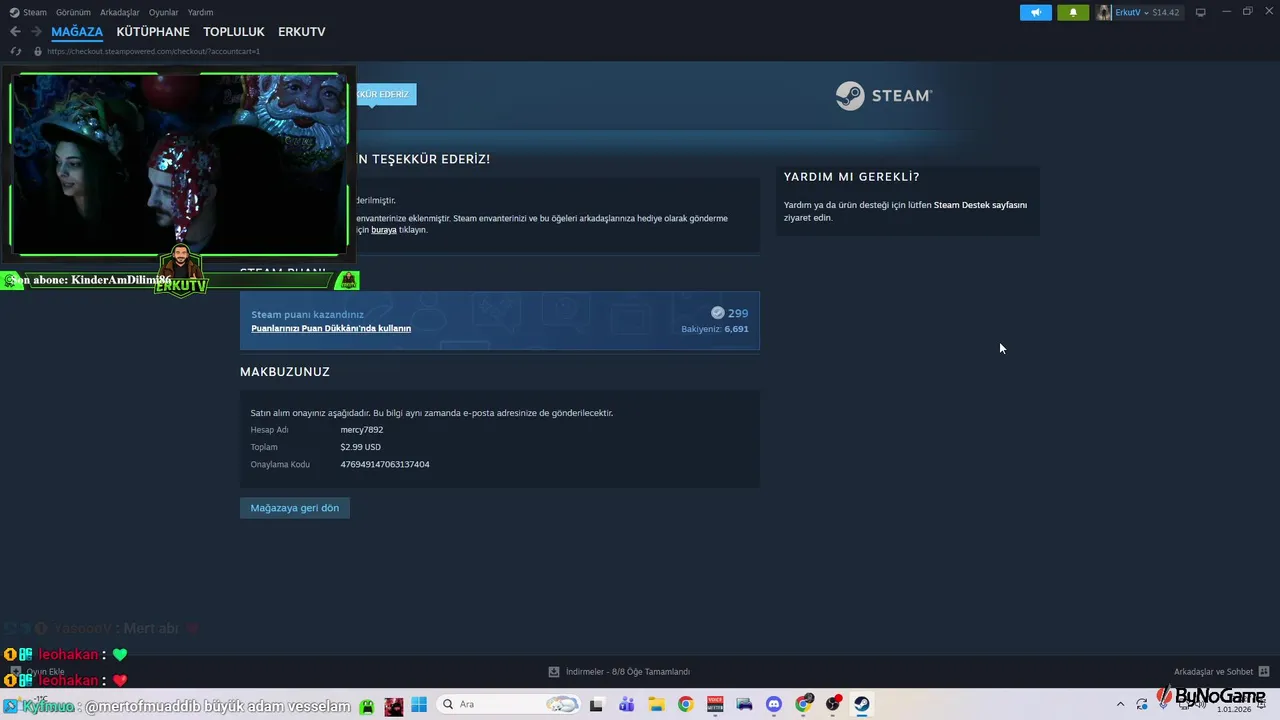Click the Steam logo in the header

[884, 95]
